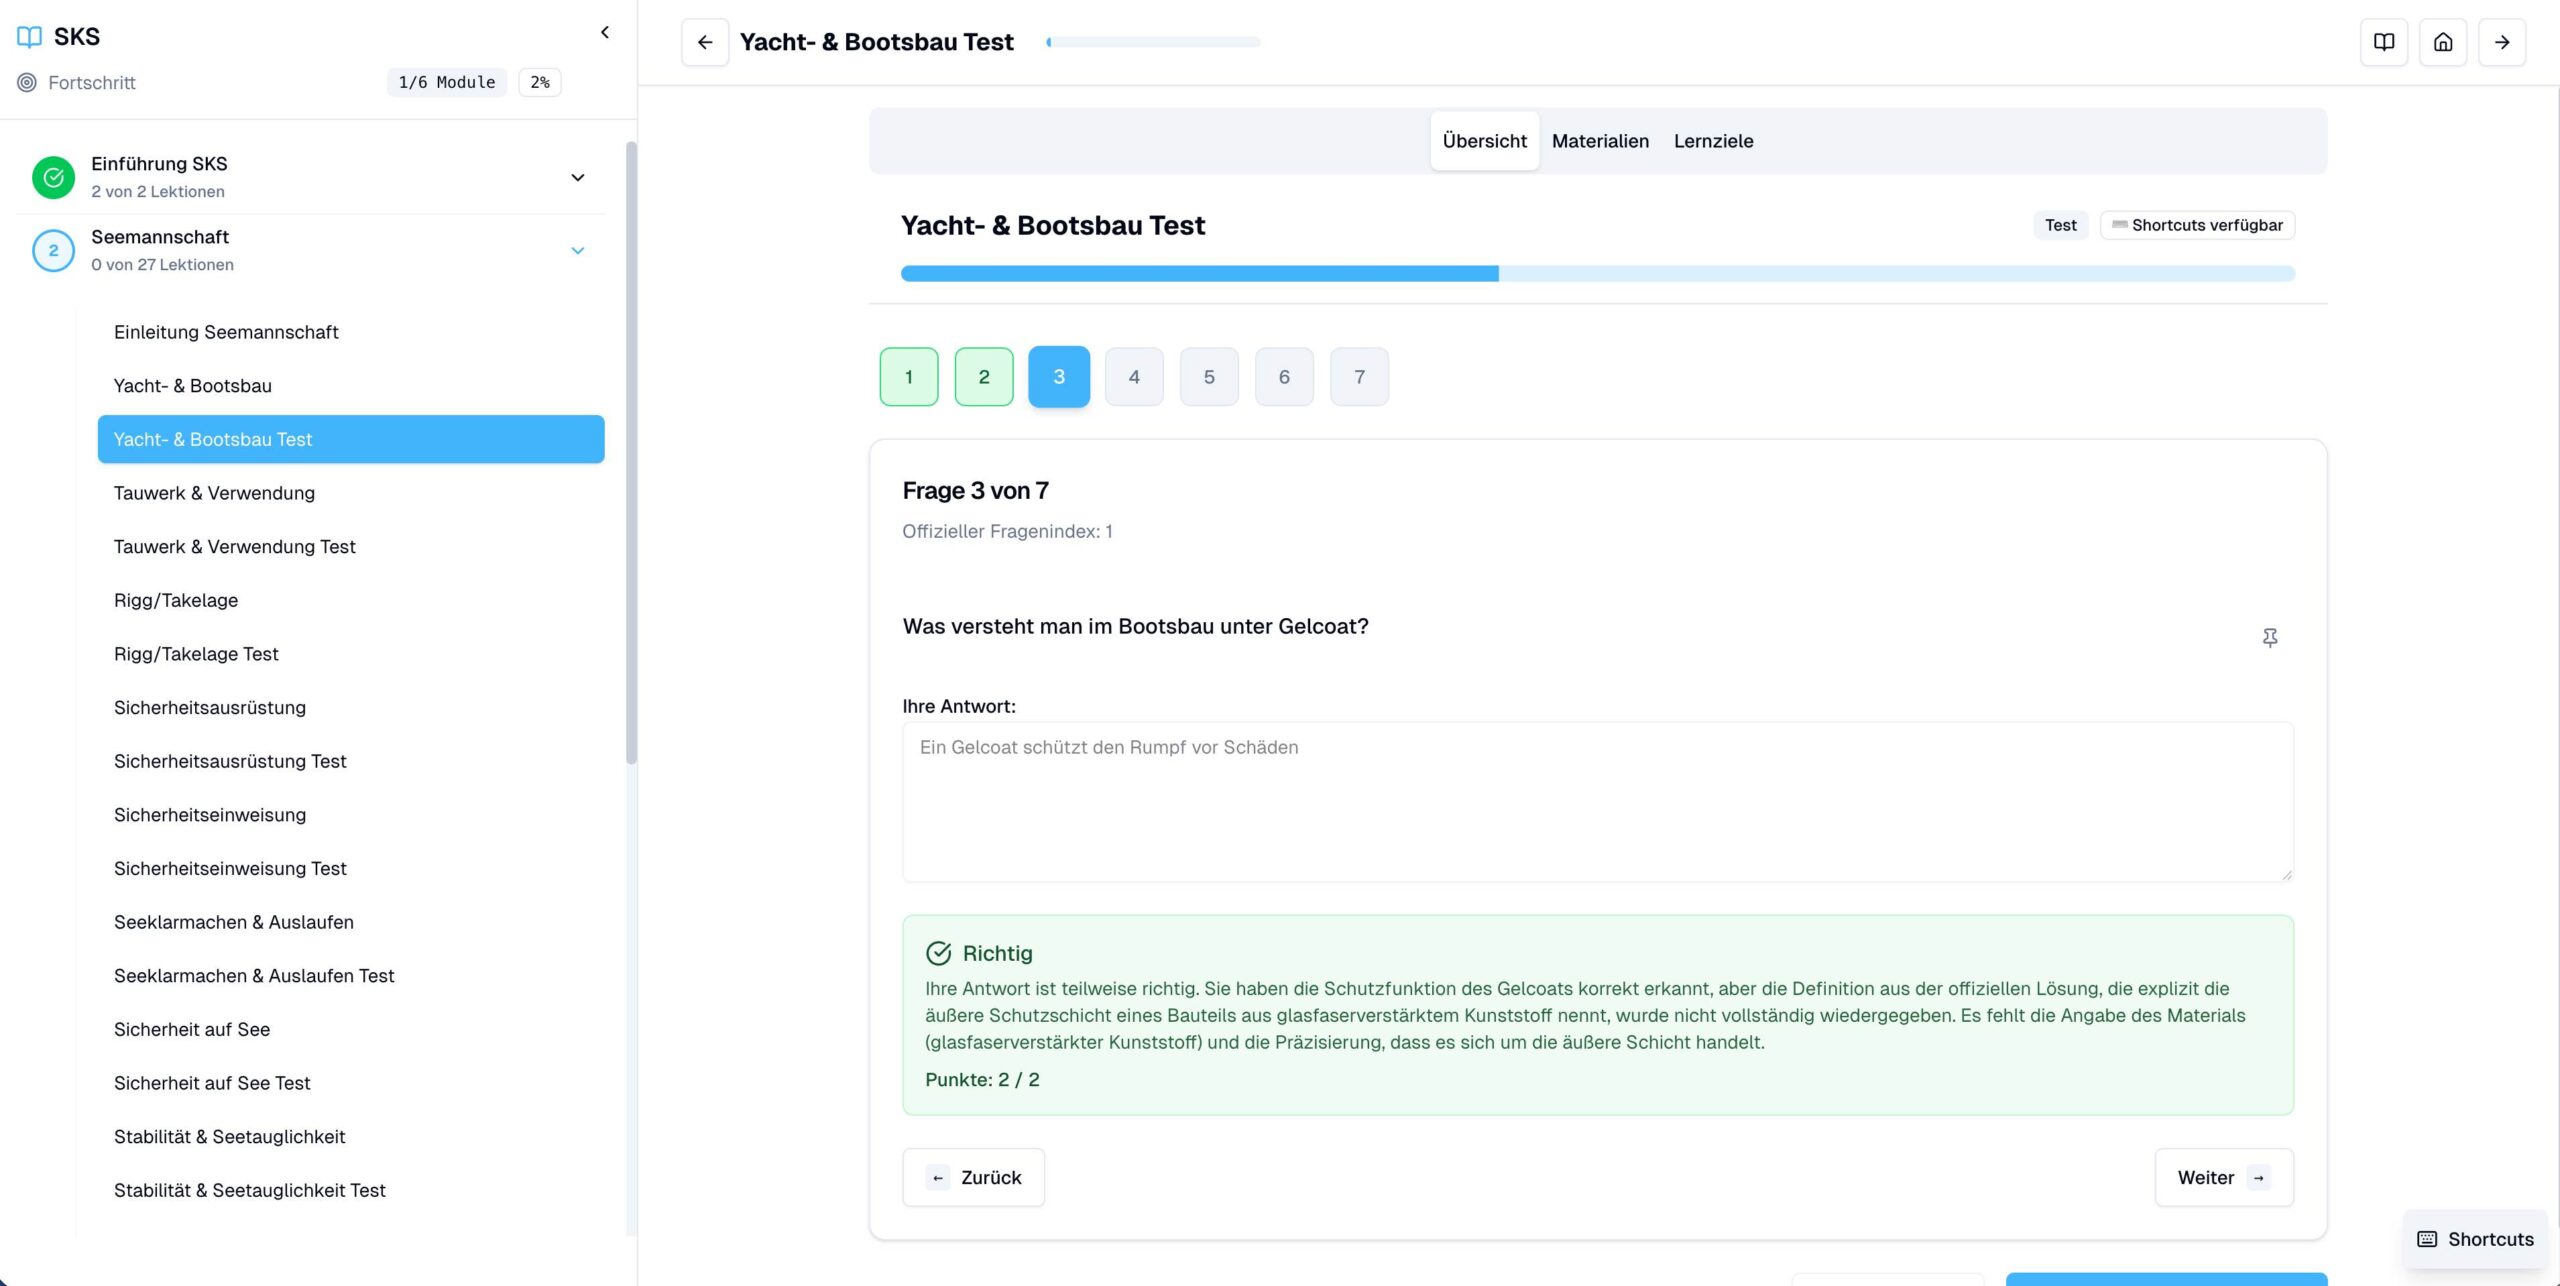Click the back arrow in the top bar
2560x1286 pixels.
click(x=704, y=42)
